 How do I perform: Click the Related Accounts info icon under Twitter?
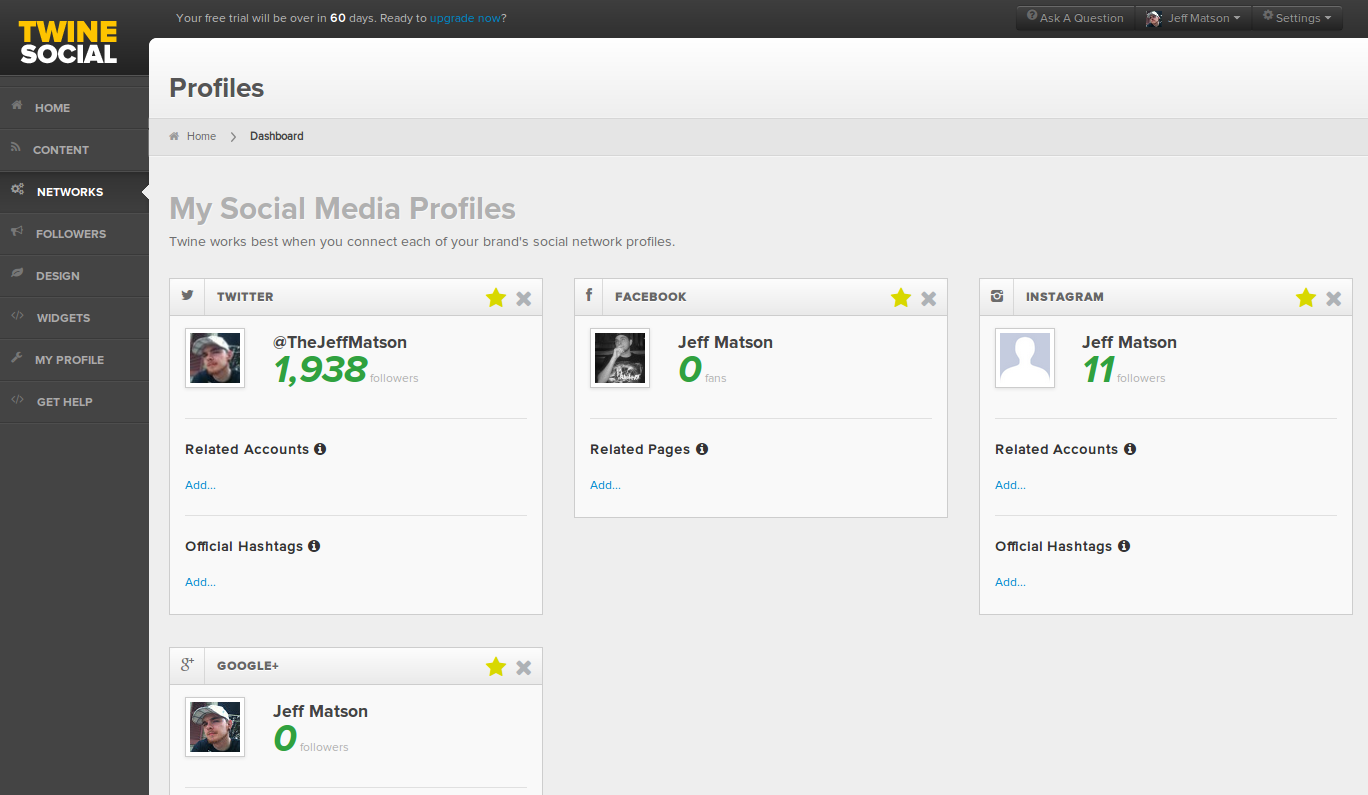(x=320, y=449)
